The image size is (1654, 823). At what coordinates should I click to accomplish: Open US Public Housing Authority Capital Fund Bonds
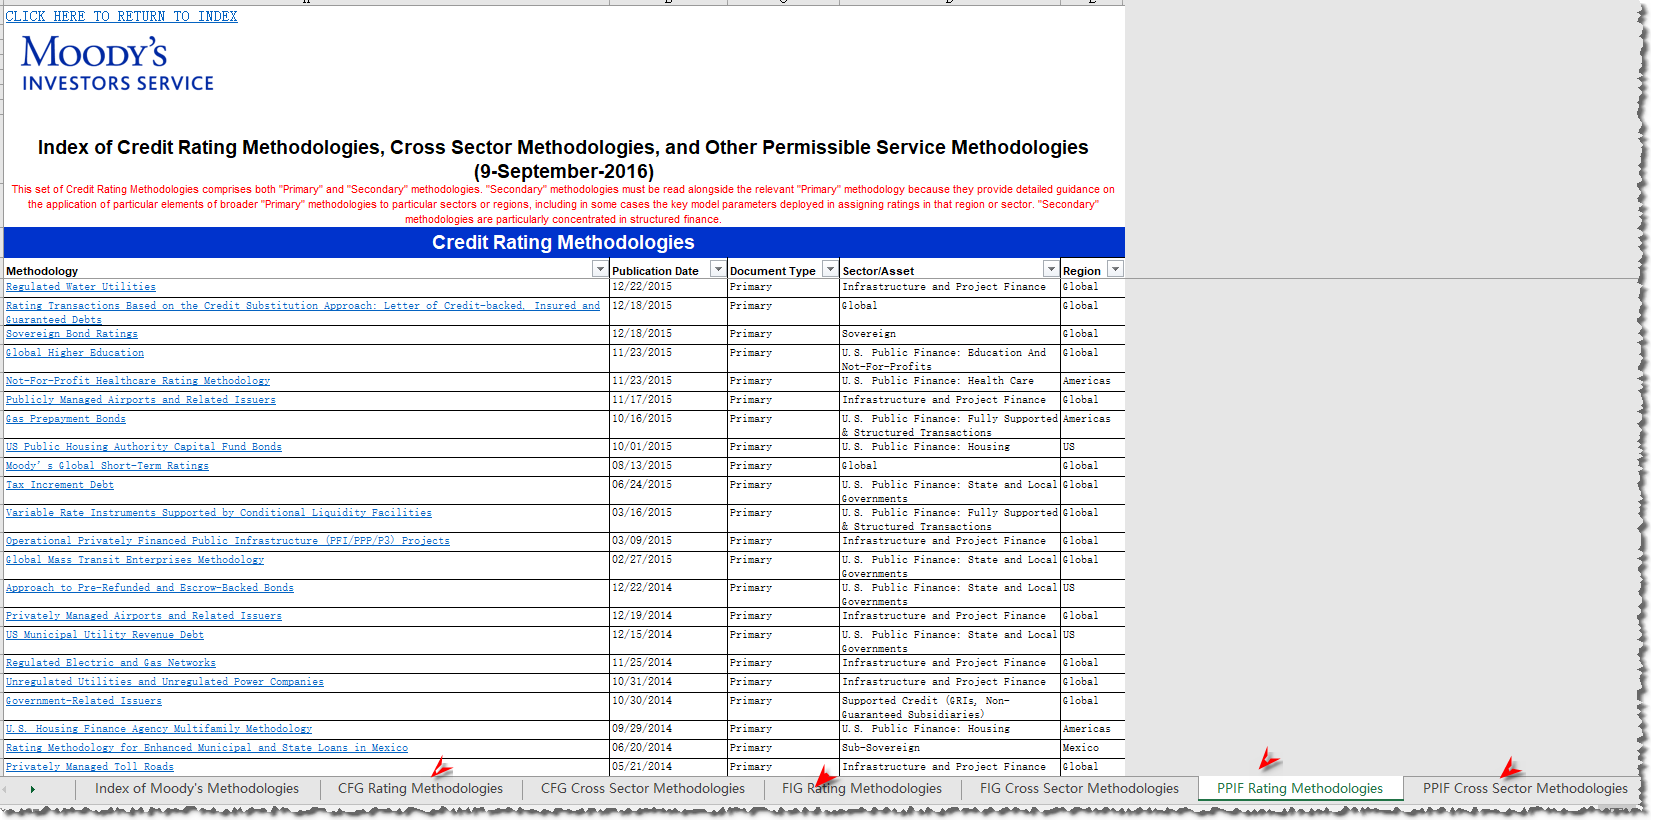click(x=144, y=447)
